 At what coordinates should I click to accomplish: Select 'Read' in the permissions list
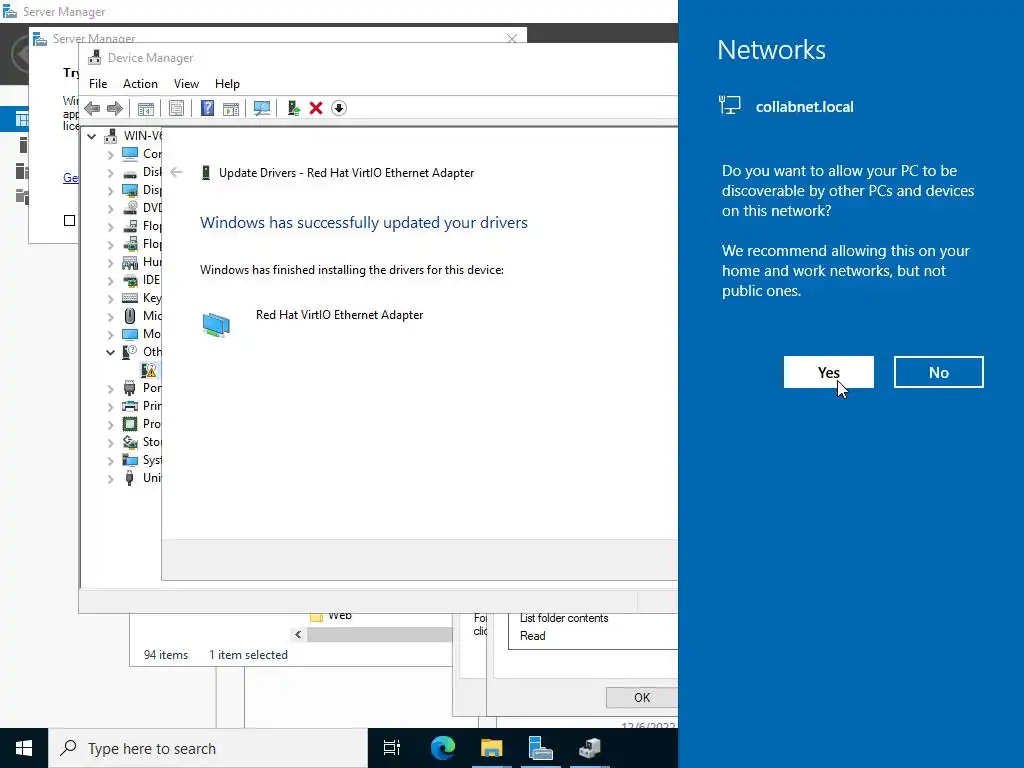pos(532,635)
